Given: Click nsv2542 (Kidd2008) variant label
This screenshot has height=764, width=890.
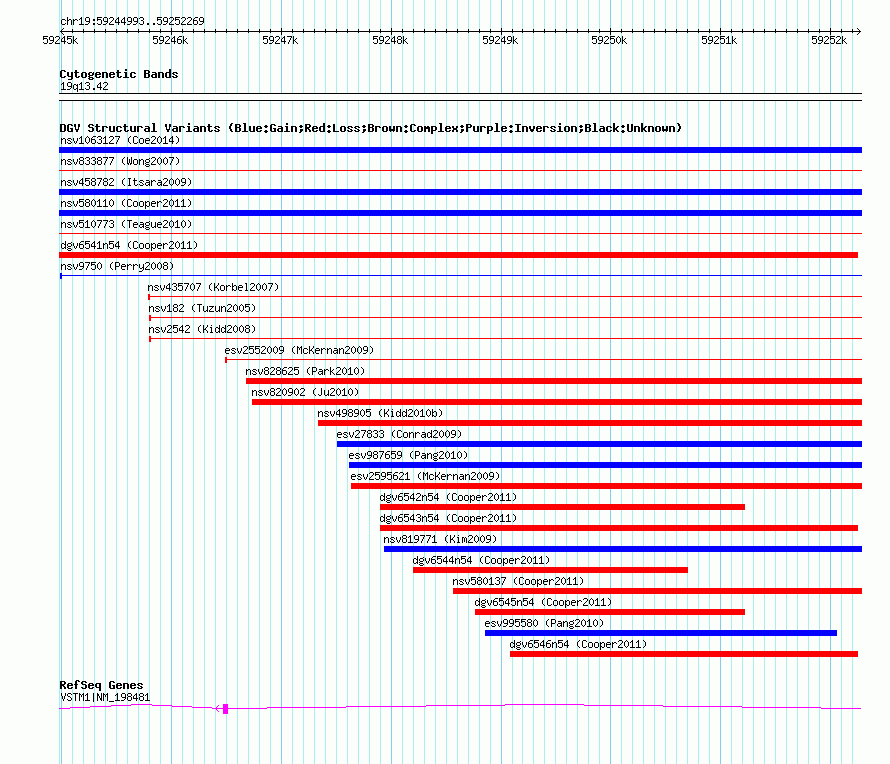Looking at the screenshot, I should pos(202,329).
